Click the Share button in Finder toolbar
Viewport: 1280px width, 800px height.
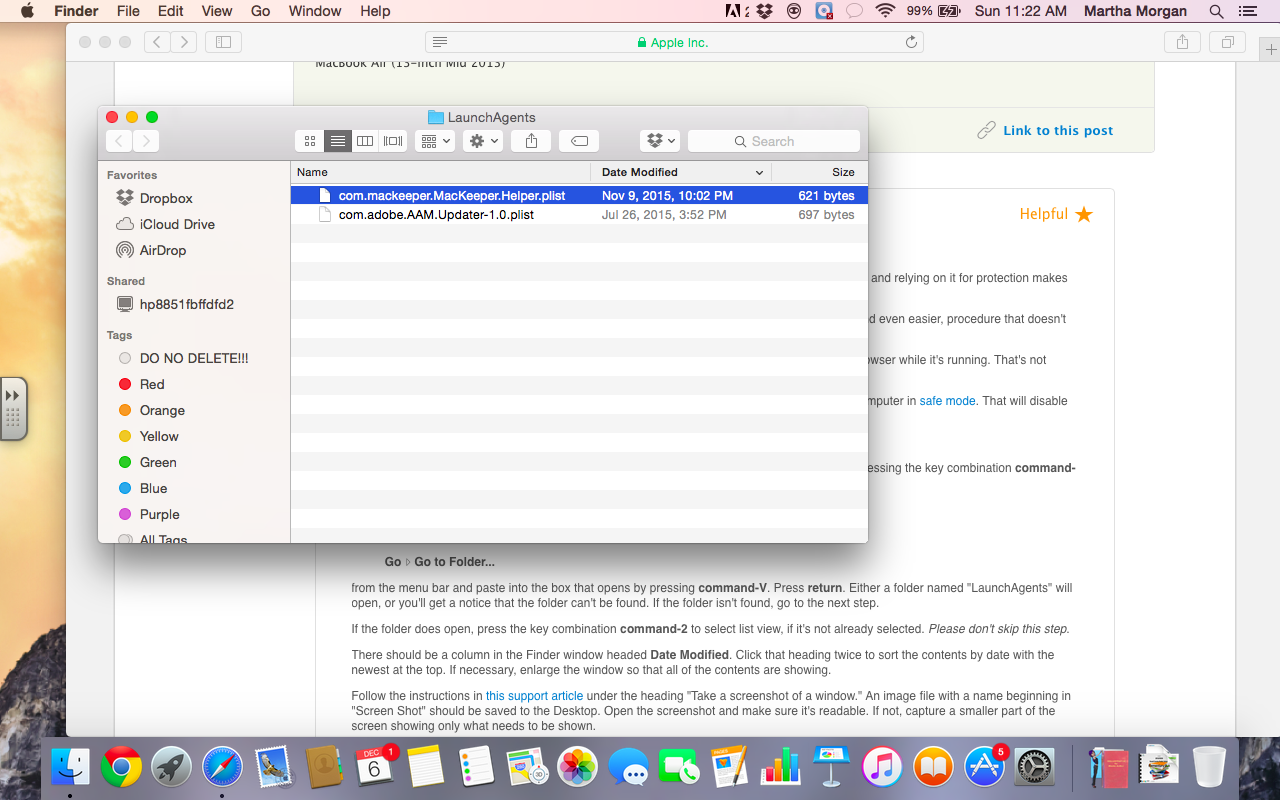tap(531, 141)
